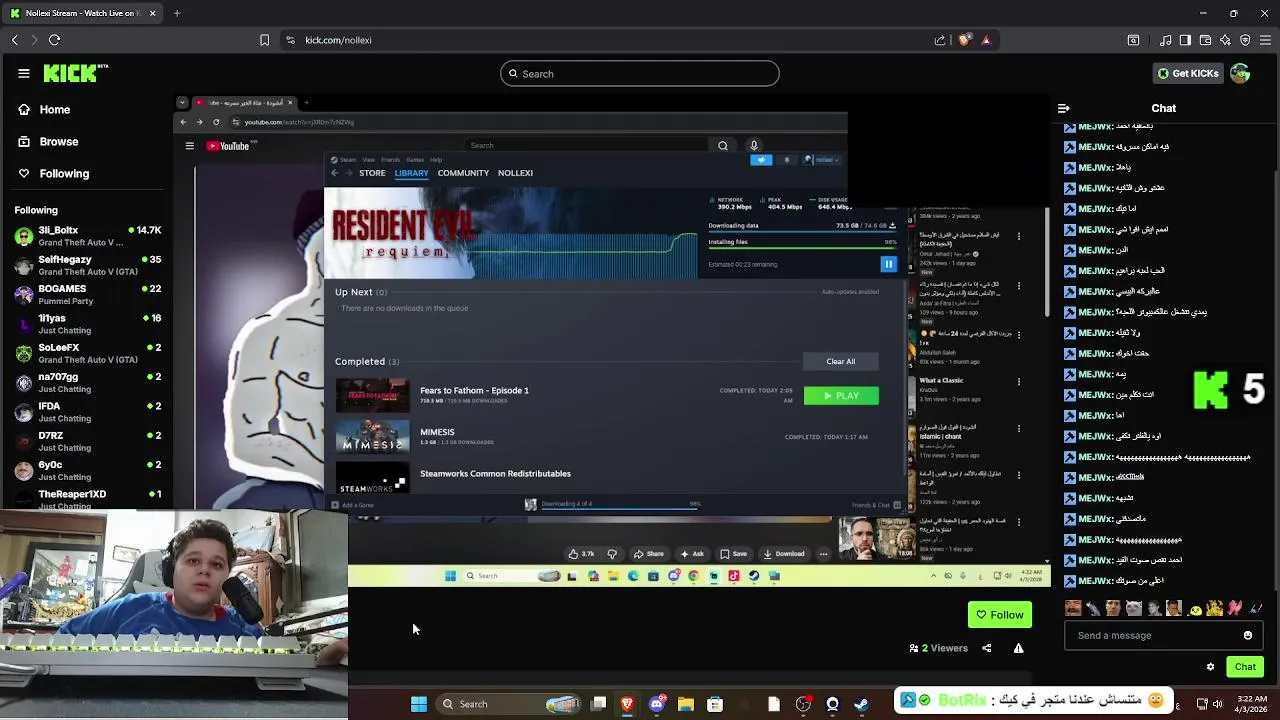Screen dimensions: 1280x720
Task: Open Brave VPN shield icon
Action: [x=1245, y=40]
